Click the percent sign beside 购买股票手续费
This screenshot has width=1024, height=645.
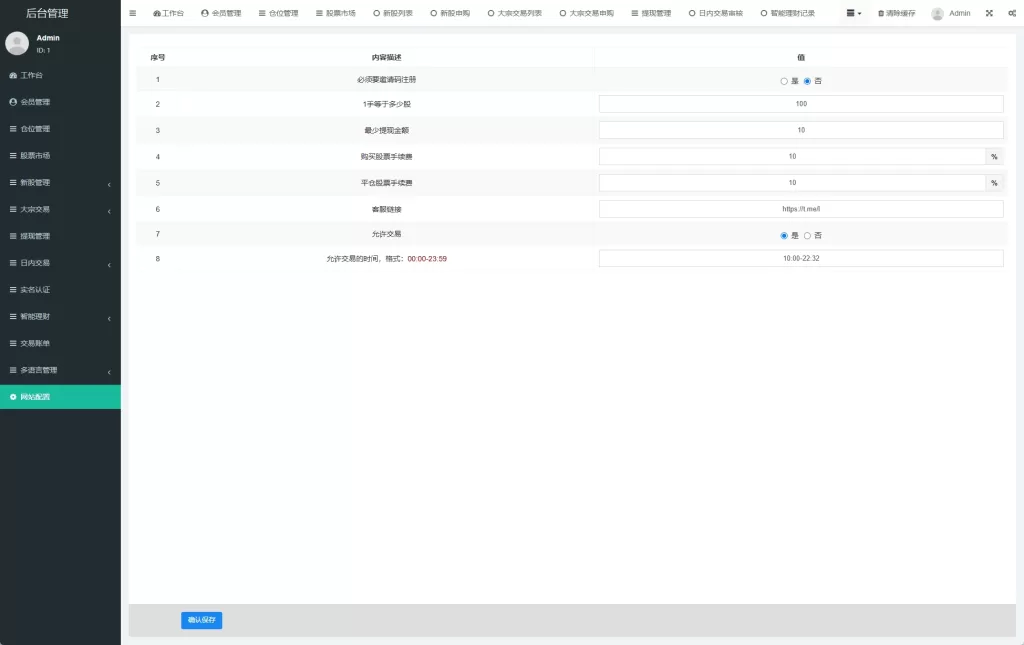(994, 157)
